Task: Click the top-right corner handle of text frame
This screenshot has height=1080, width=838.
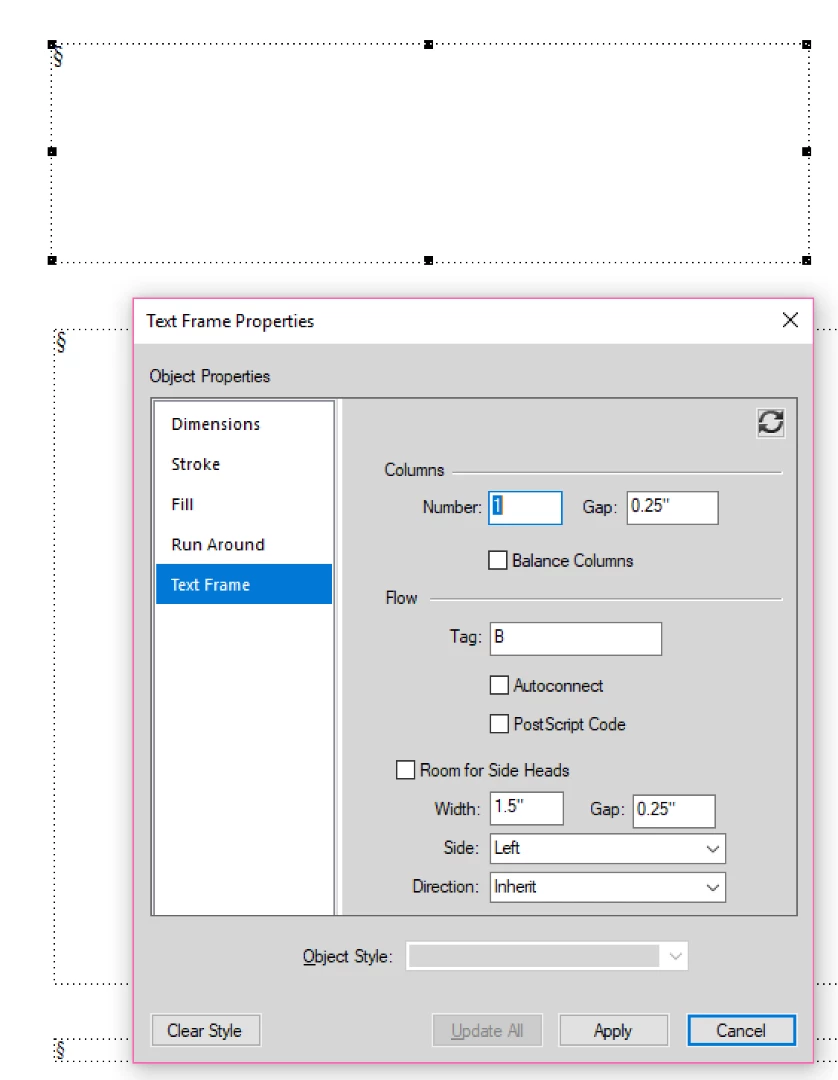Action: pos(806,45)
